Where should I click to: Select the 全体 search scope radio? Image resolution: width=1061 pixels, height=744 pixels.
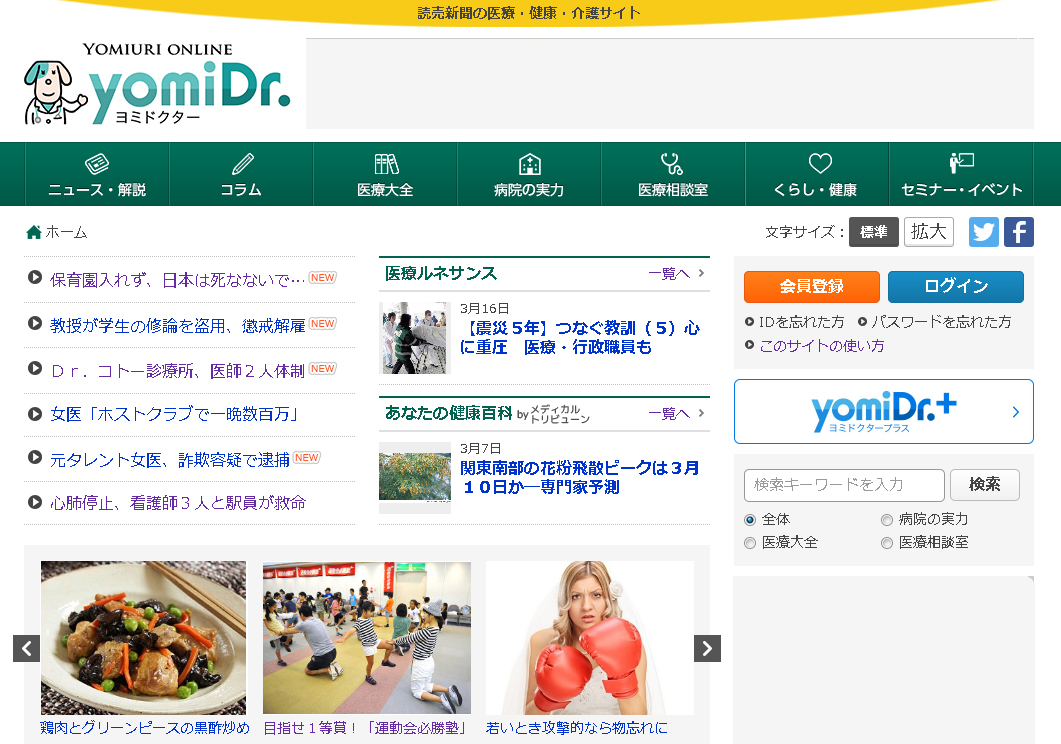click(750, 520)
